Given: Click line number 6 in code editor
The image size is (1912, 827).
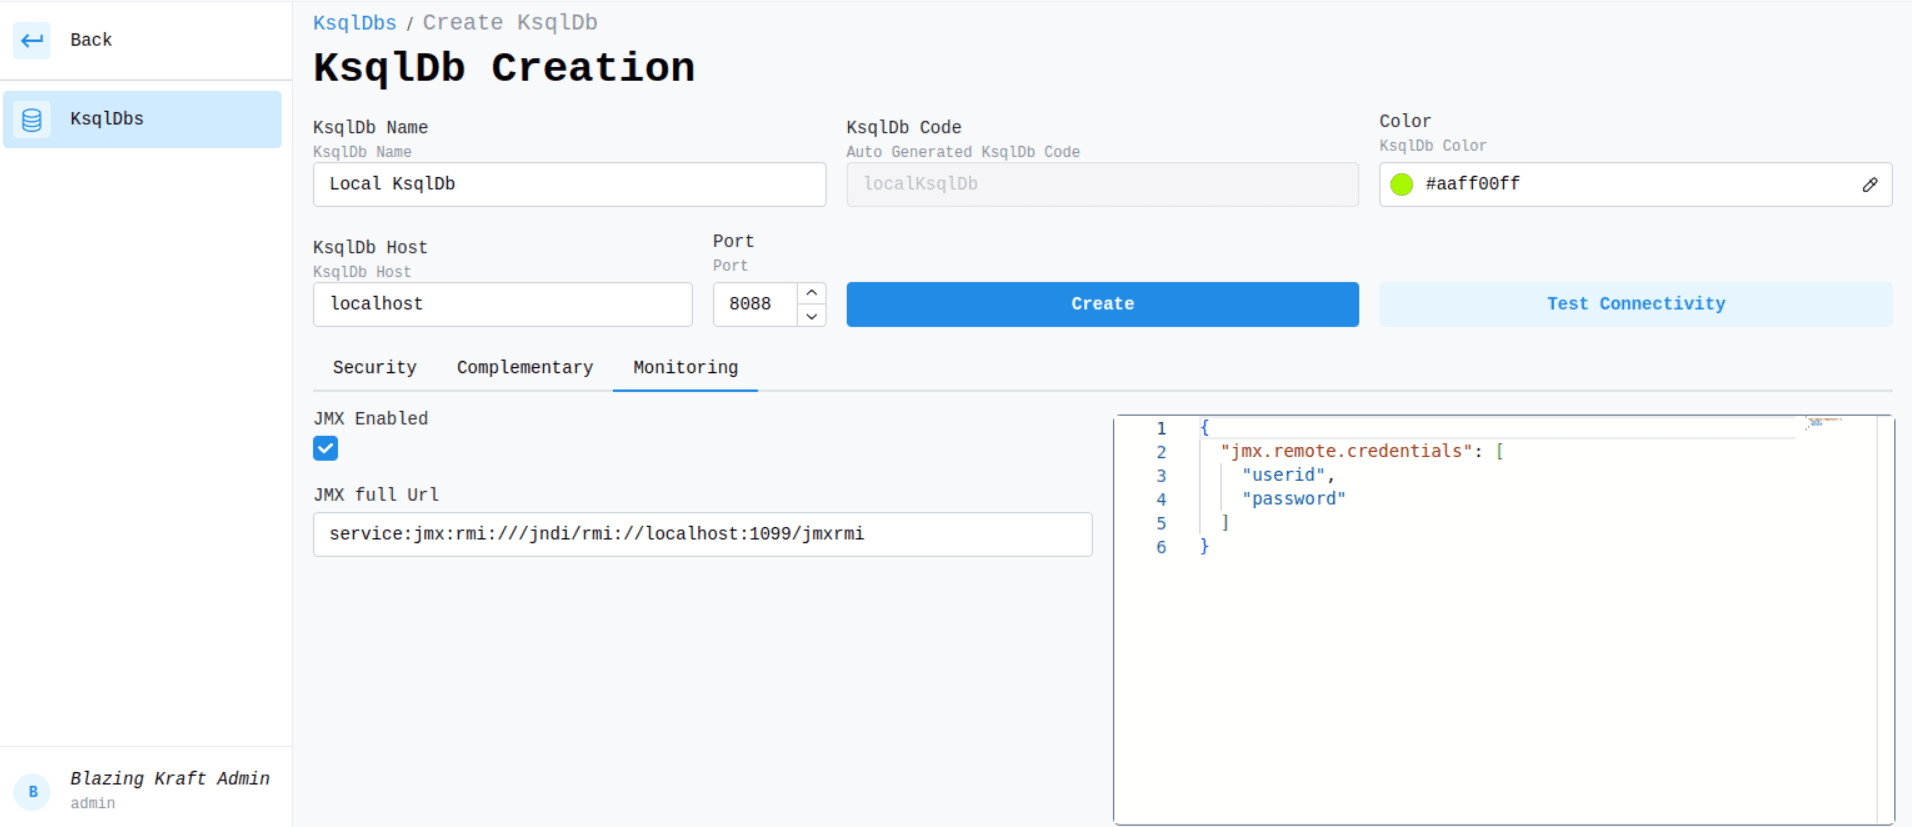Looking at the screenshot, I should (1161, 547).
